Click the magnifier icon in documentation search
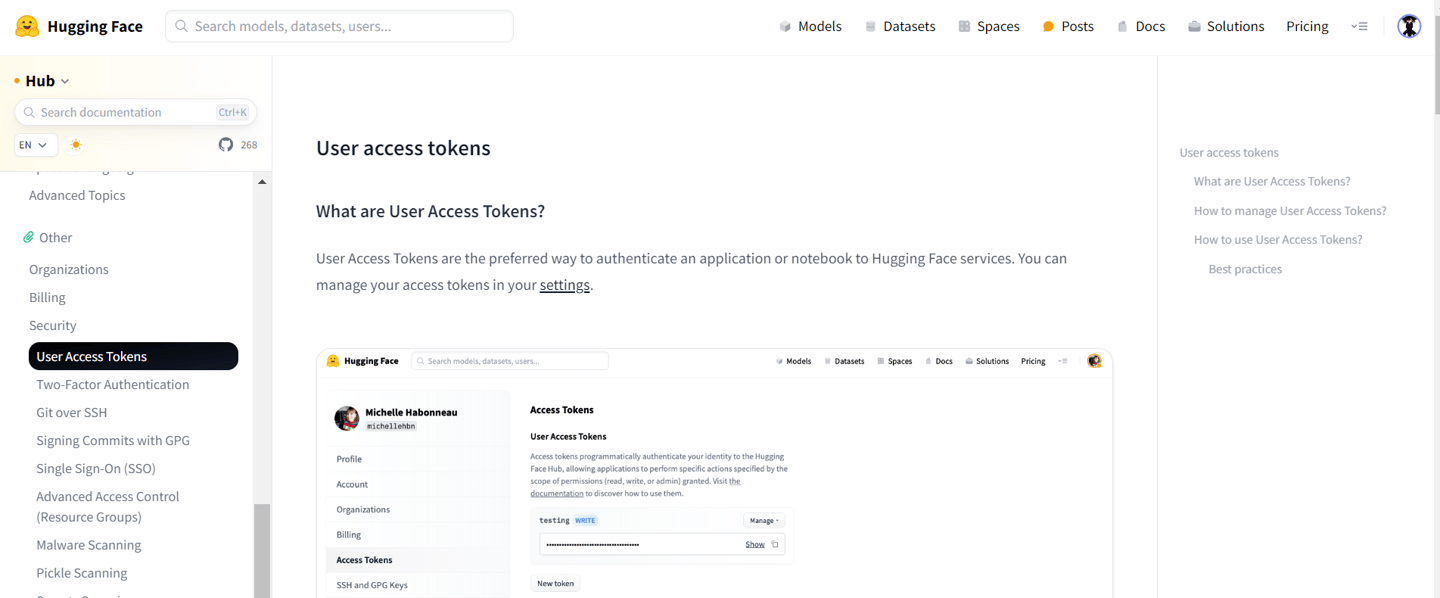This screenshot has height=598, width=1440. pos(29,112)
